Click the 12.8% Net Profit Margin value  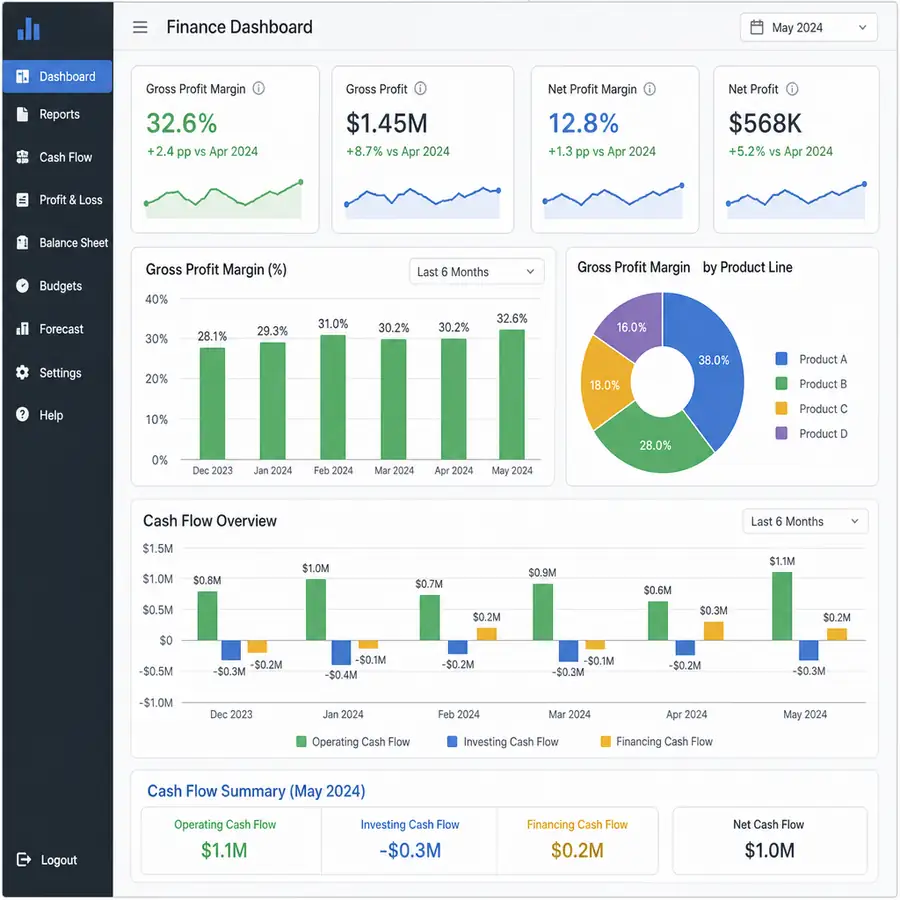pyautogui.click(x=583, y=123)
